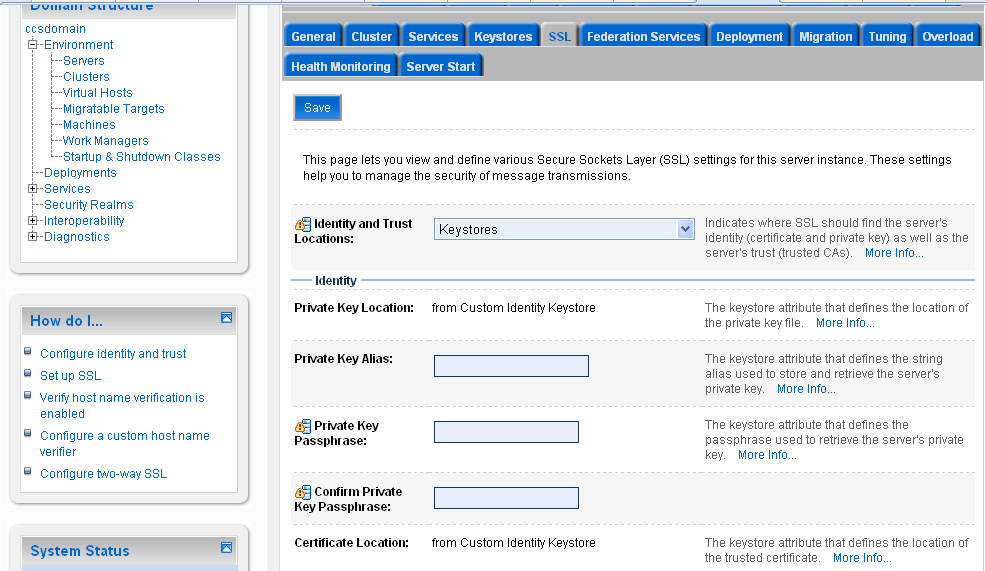Click the Confirm Private Key Passphrase warning icon

(303, 492)
